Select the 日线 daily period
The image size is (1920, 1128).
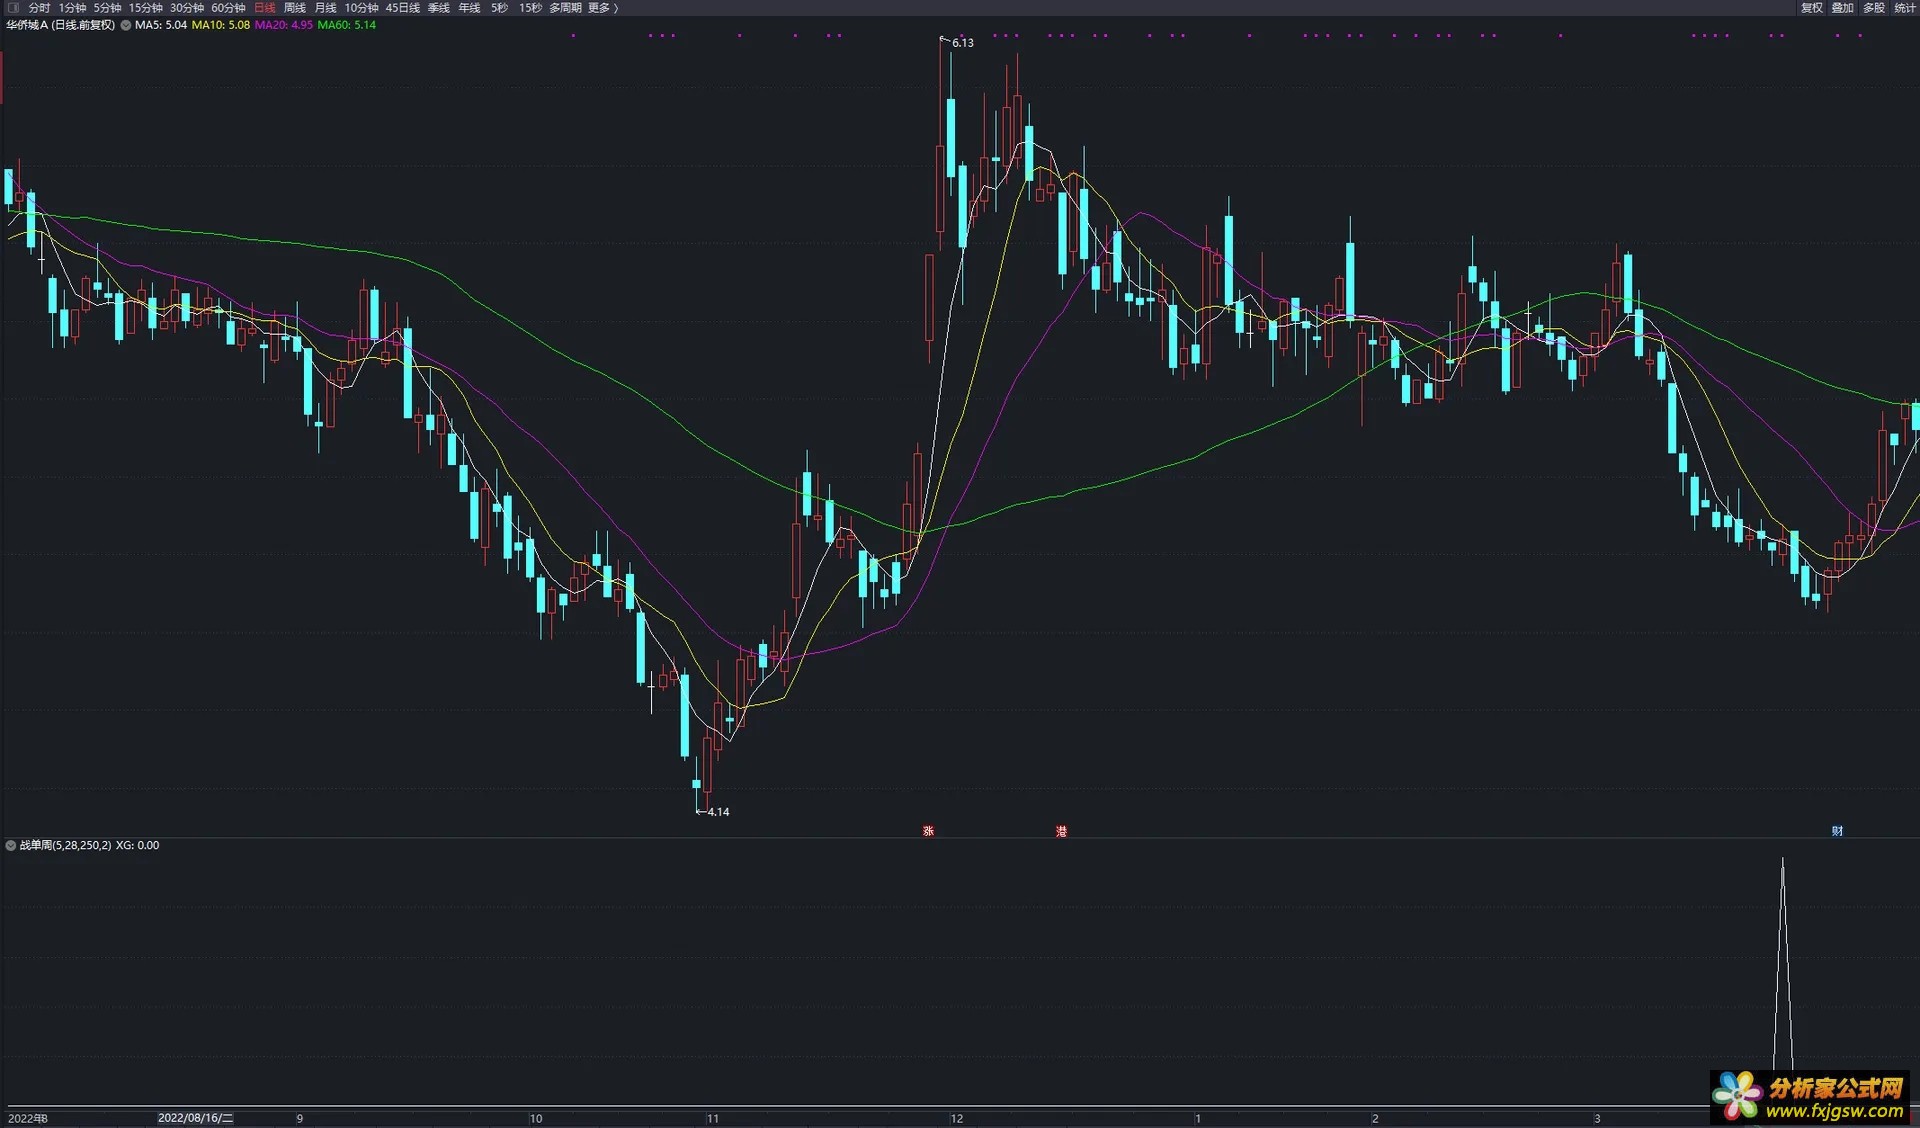click(x=265, y=8)
